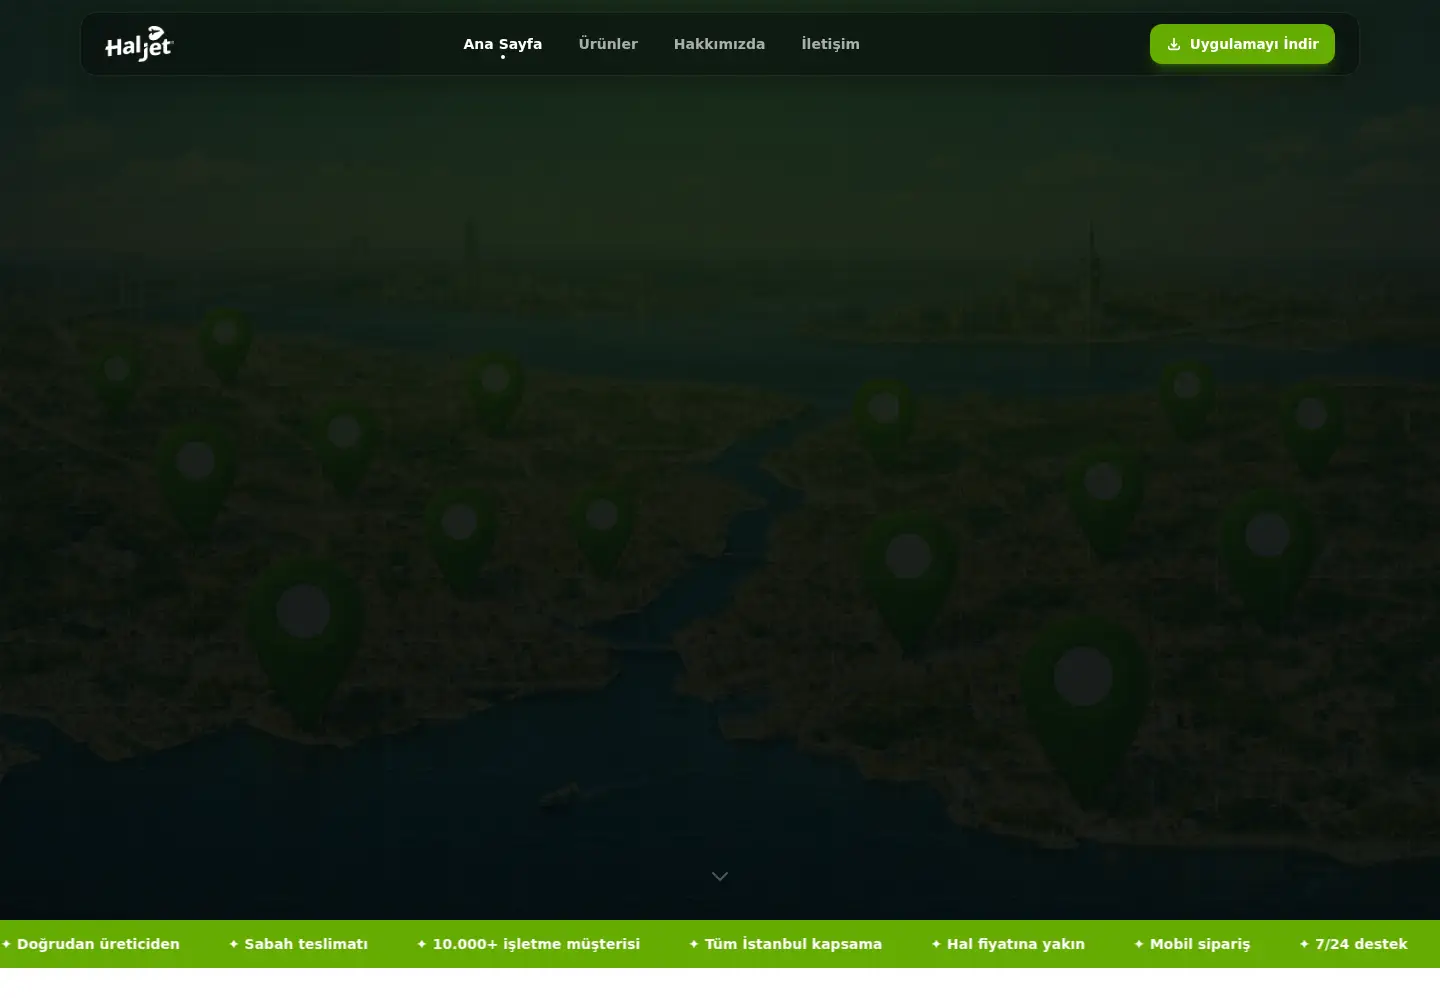Screen dimensions: 1440x1000
Task: Click the star icon before 'Mobil sipariş'
Action: [1139, 944]
